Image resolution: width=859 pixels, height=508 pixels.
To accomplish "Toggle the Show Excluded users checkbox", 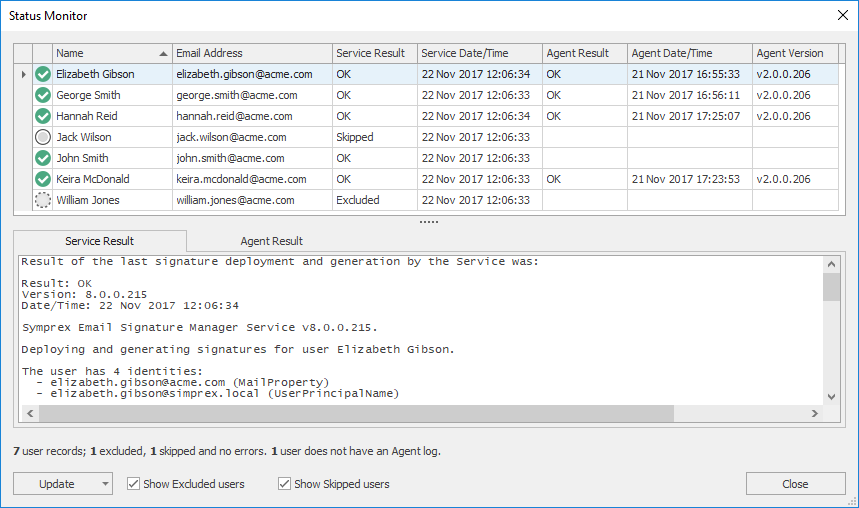I will coord(134,484).
